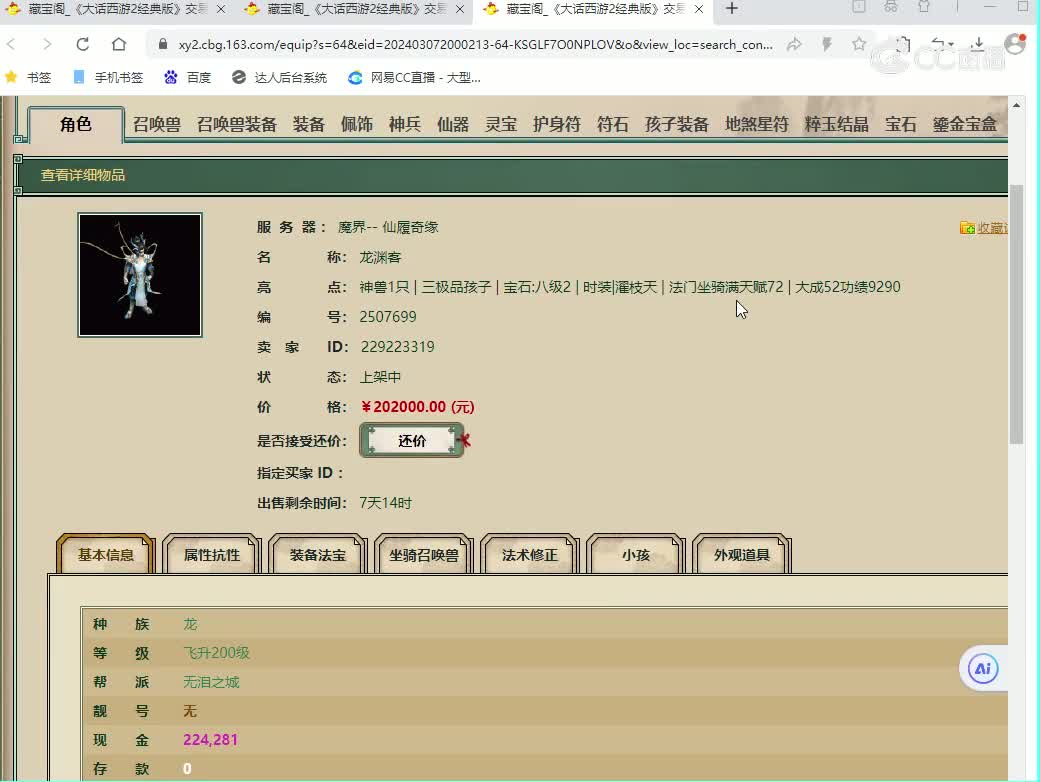Screen dimensions: 1040x782
Task: Click the guild name 无泪之城
Action: tap(211, 682)
